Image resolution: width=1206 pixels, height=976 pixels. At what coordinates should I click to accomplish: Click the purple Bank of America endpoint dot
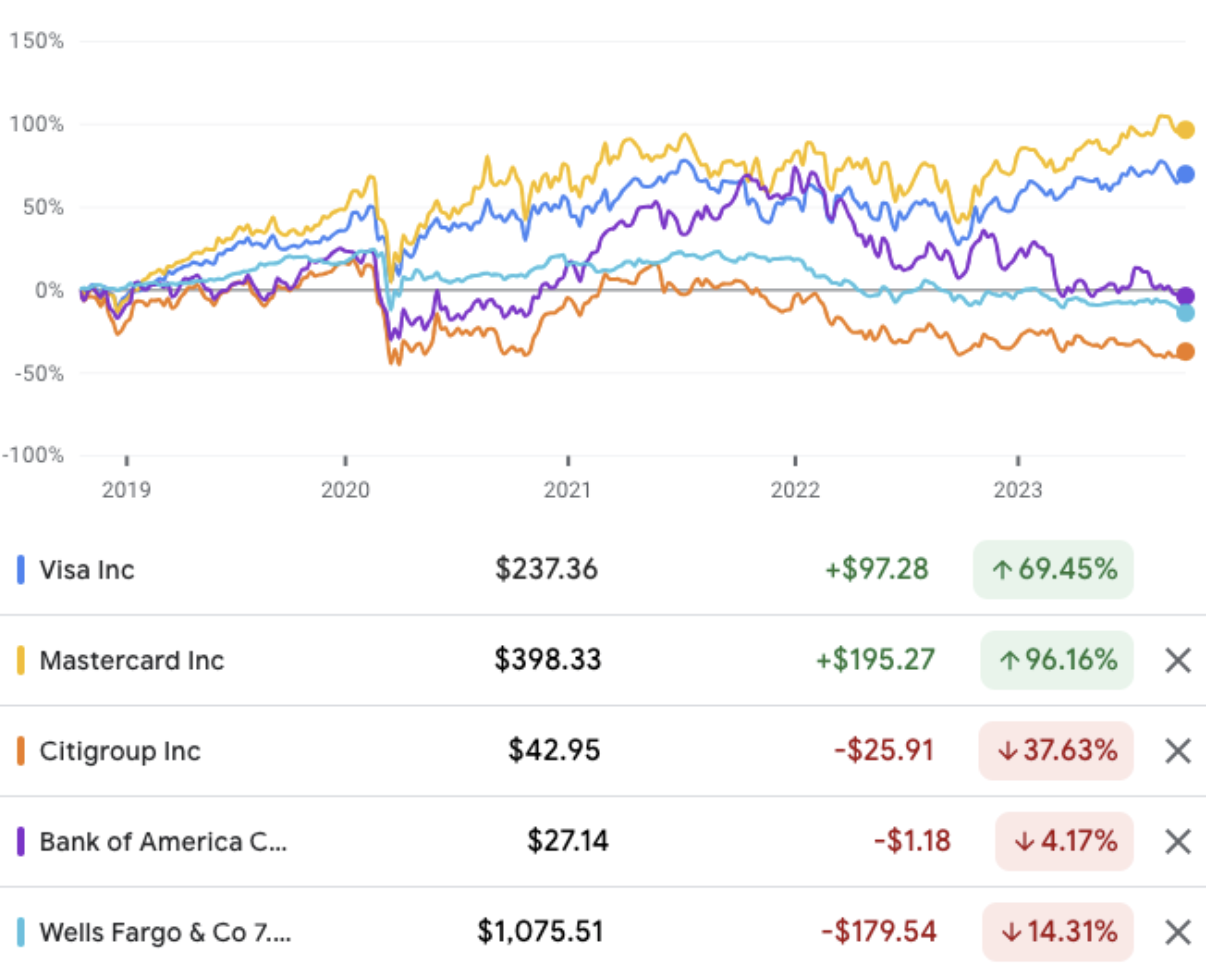1186,296
